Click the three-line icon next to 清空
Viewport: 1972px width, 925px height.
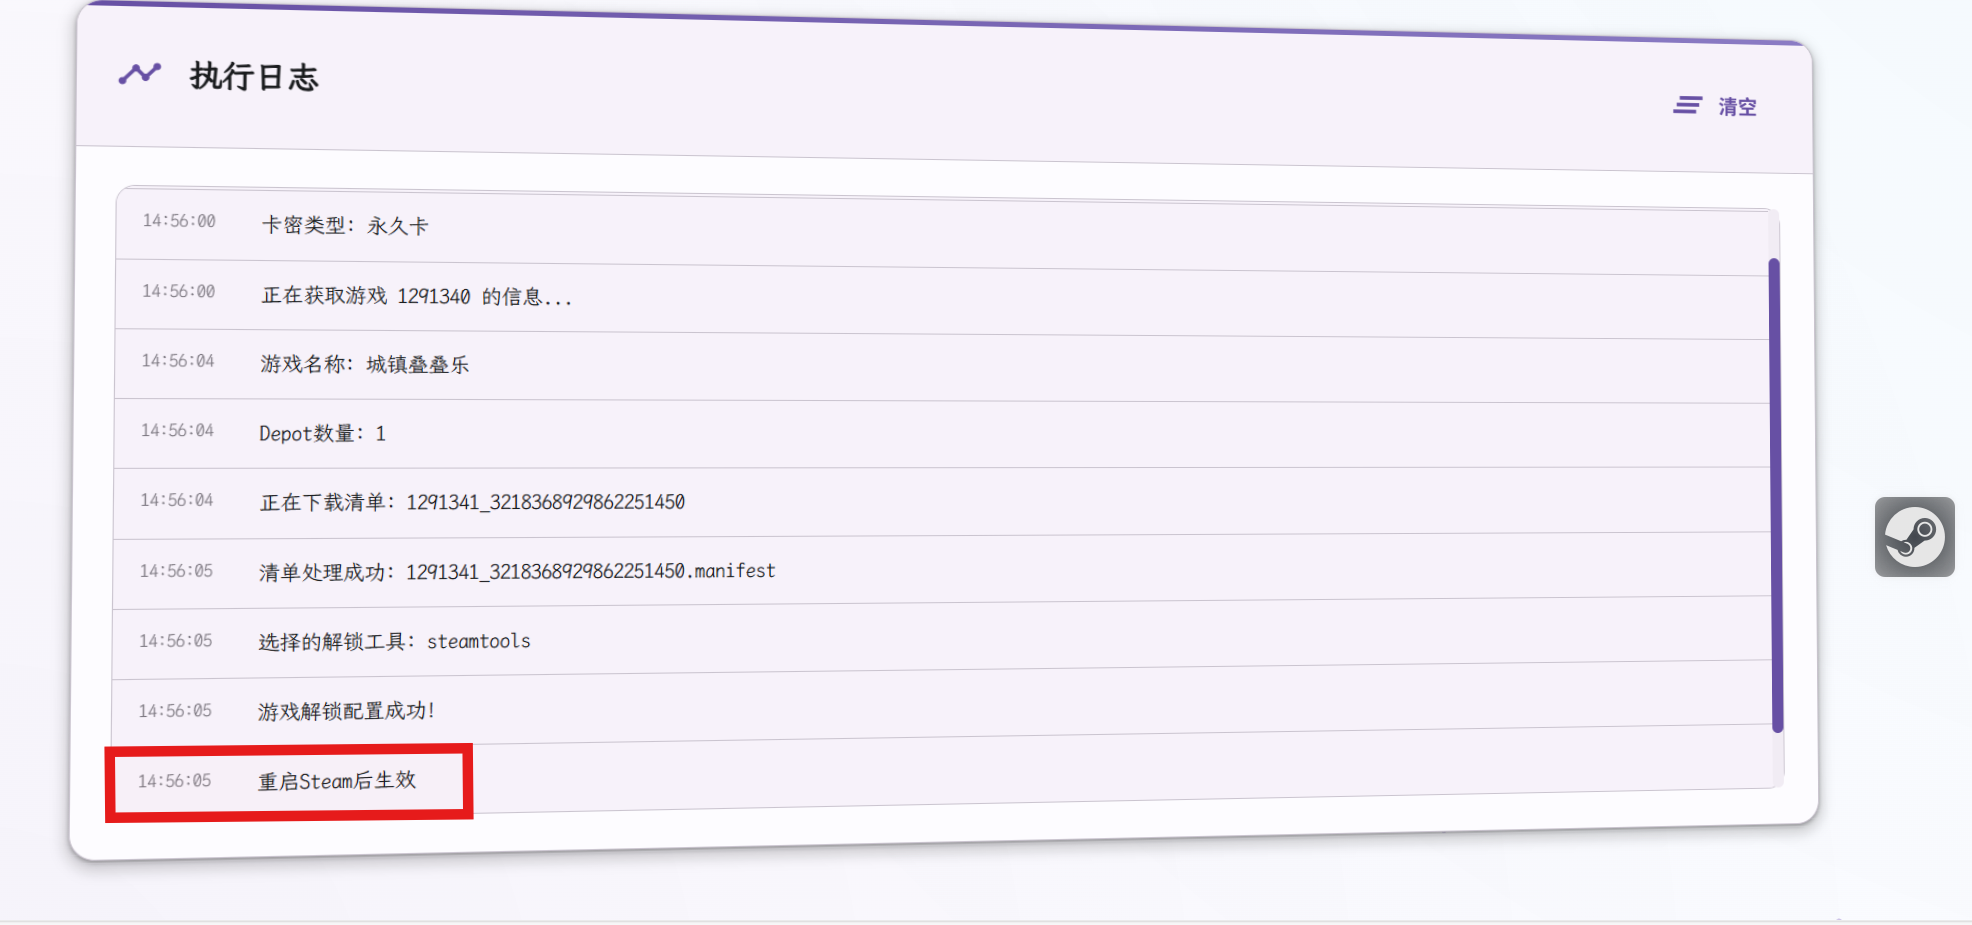pyautogui.click(x=1687, y=105)
